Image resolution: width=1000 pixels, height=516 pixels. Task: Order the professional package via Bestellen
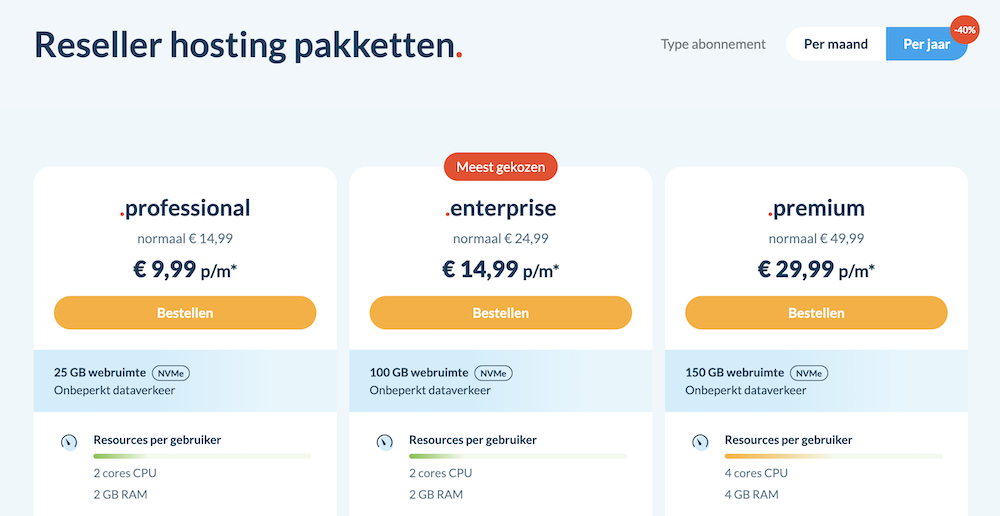point(185,313)
